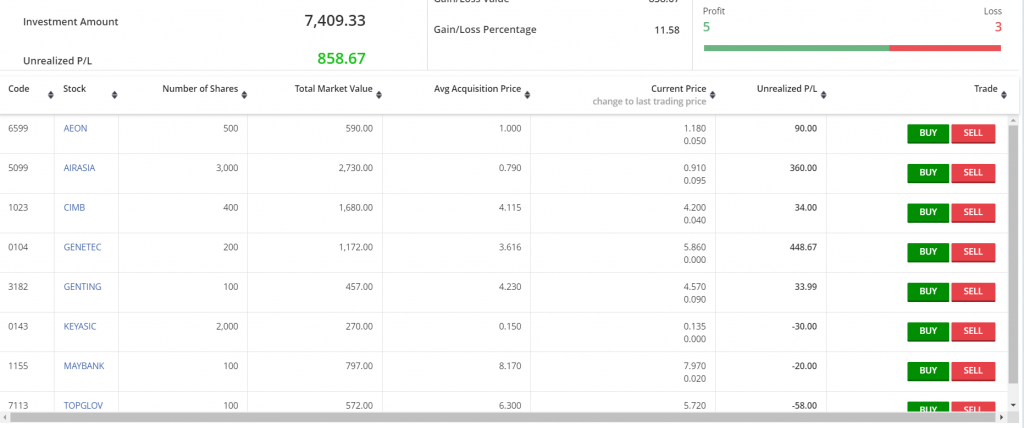The height and width of the screenshot is (428, 1024).
Task: Sell KEYASIC shares
Action: tap(973, 331)
